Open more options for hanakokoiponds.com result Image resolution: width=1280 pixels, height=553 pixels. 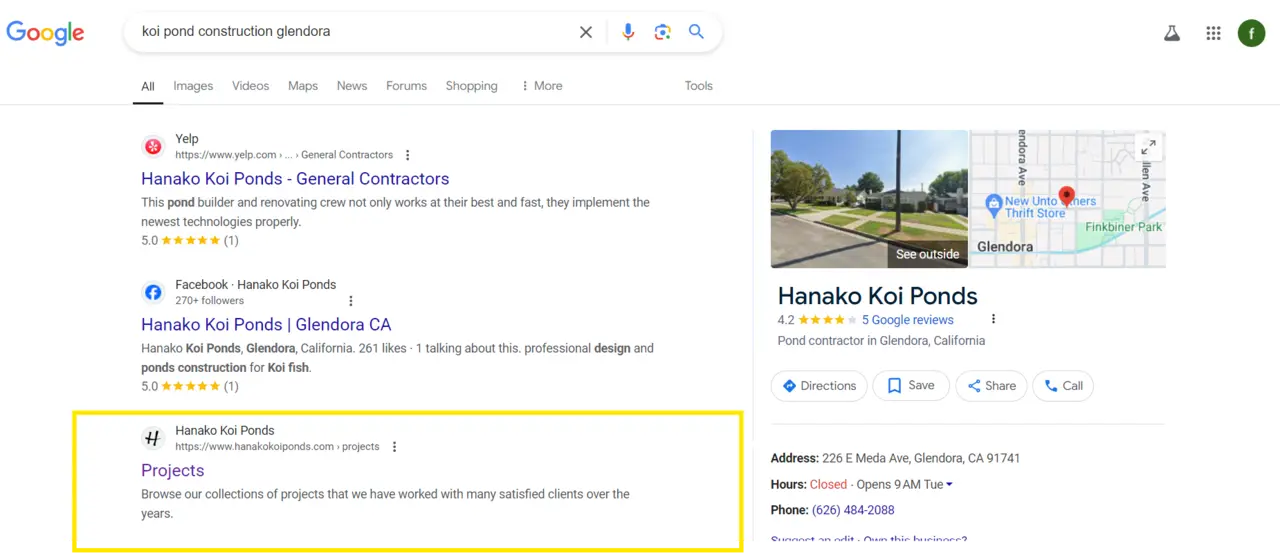click(394, 447)
